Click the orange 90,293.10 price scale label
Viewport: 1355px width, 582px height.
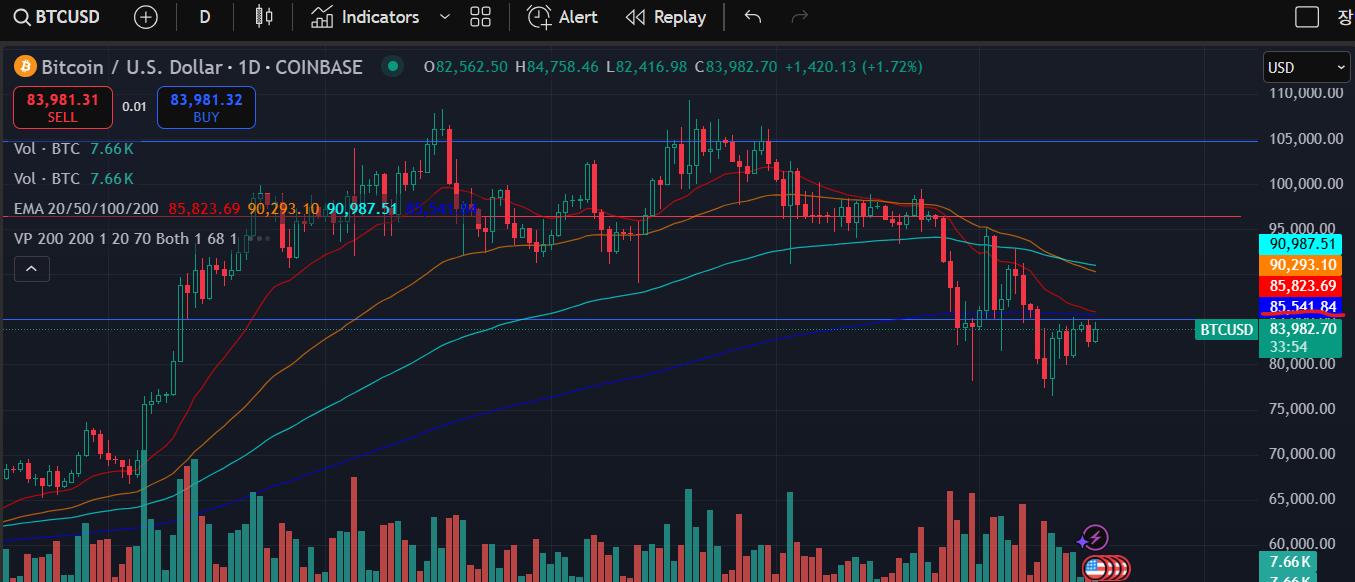click(1302, 265)
